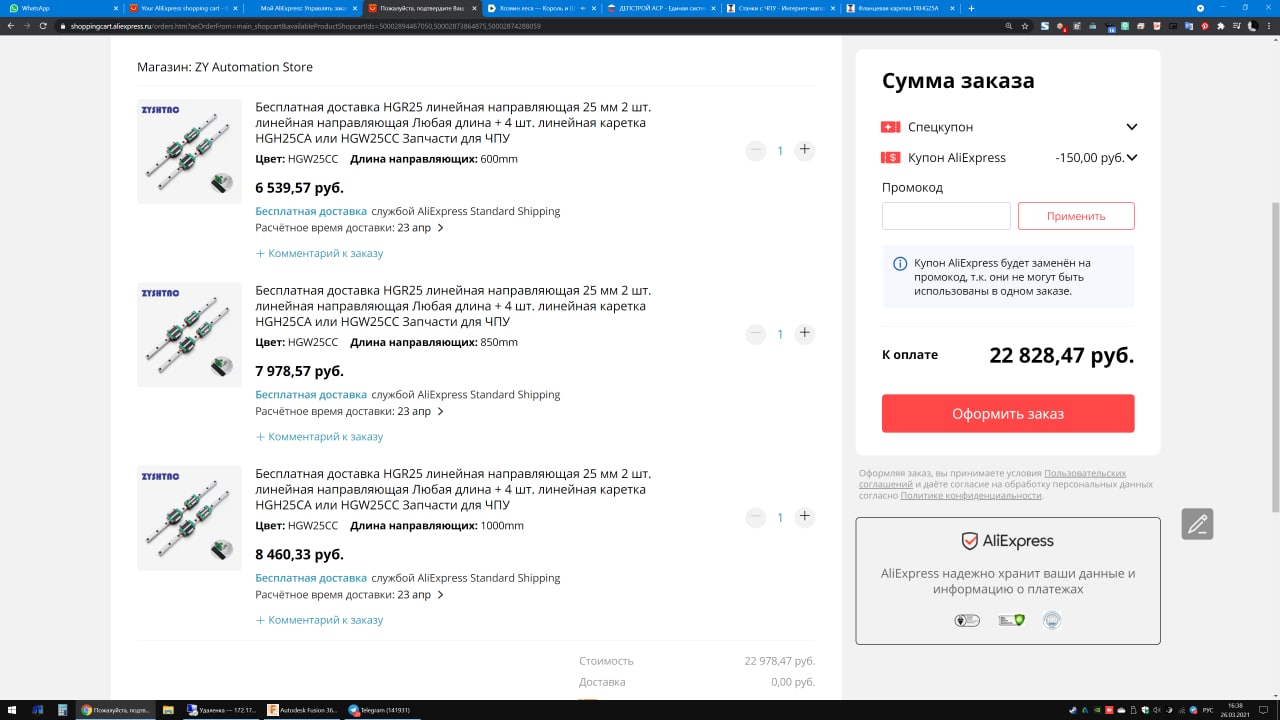The image size is (1280, 720).
Task: Click the address bar URL
Action: (305, 26)
